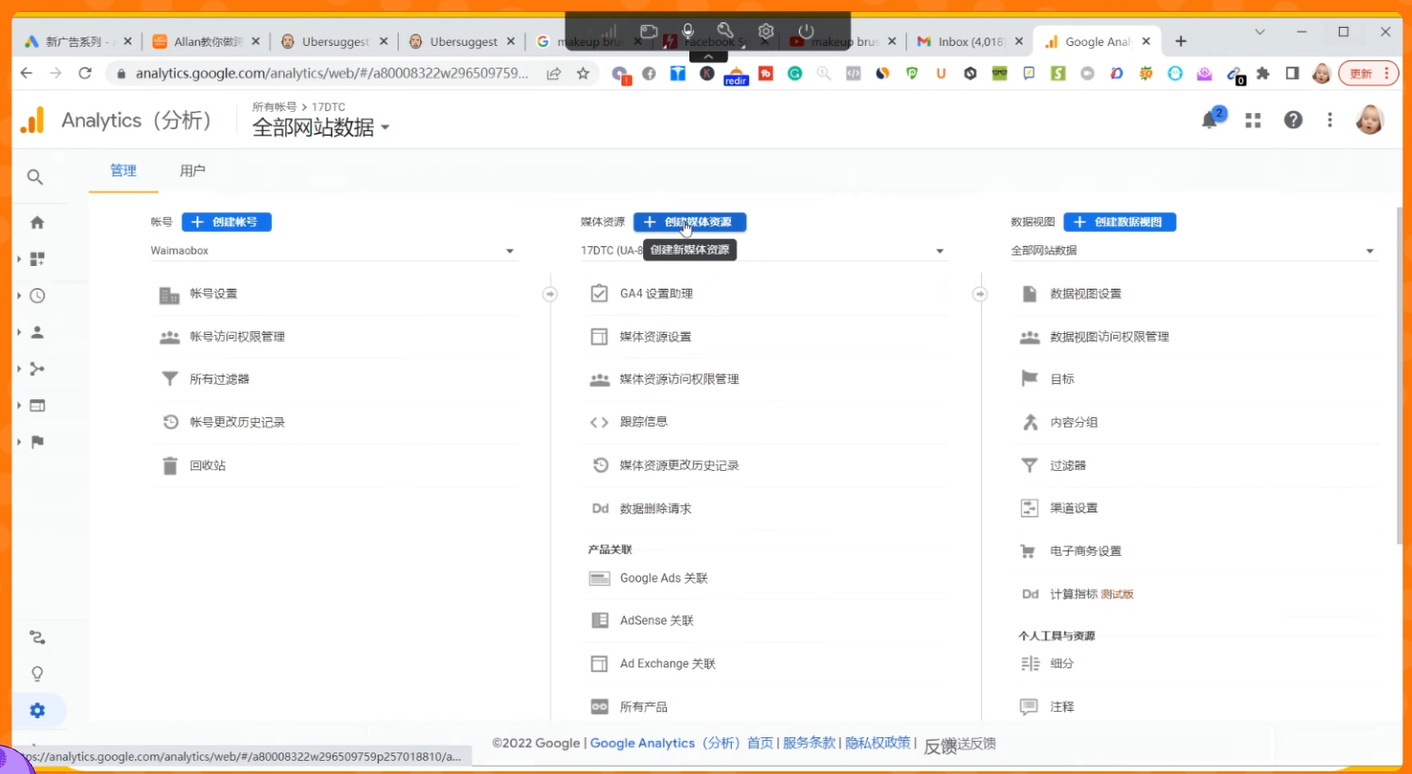Open the Analytics search magnifier icon
The image size is (1412, 774).
[36, 177]
